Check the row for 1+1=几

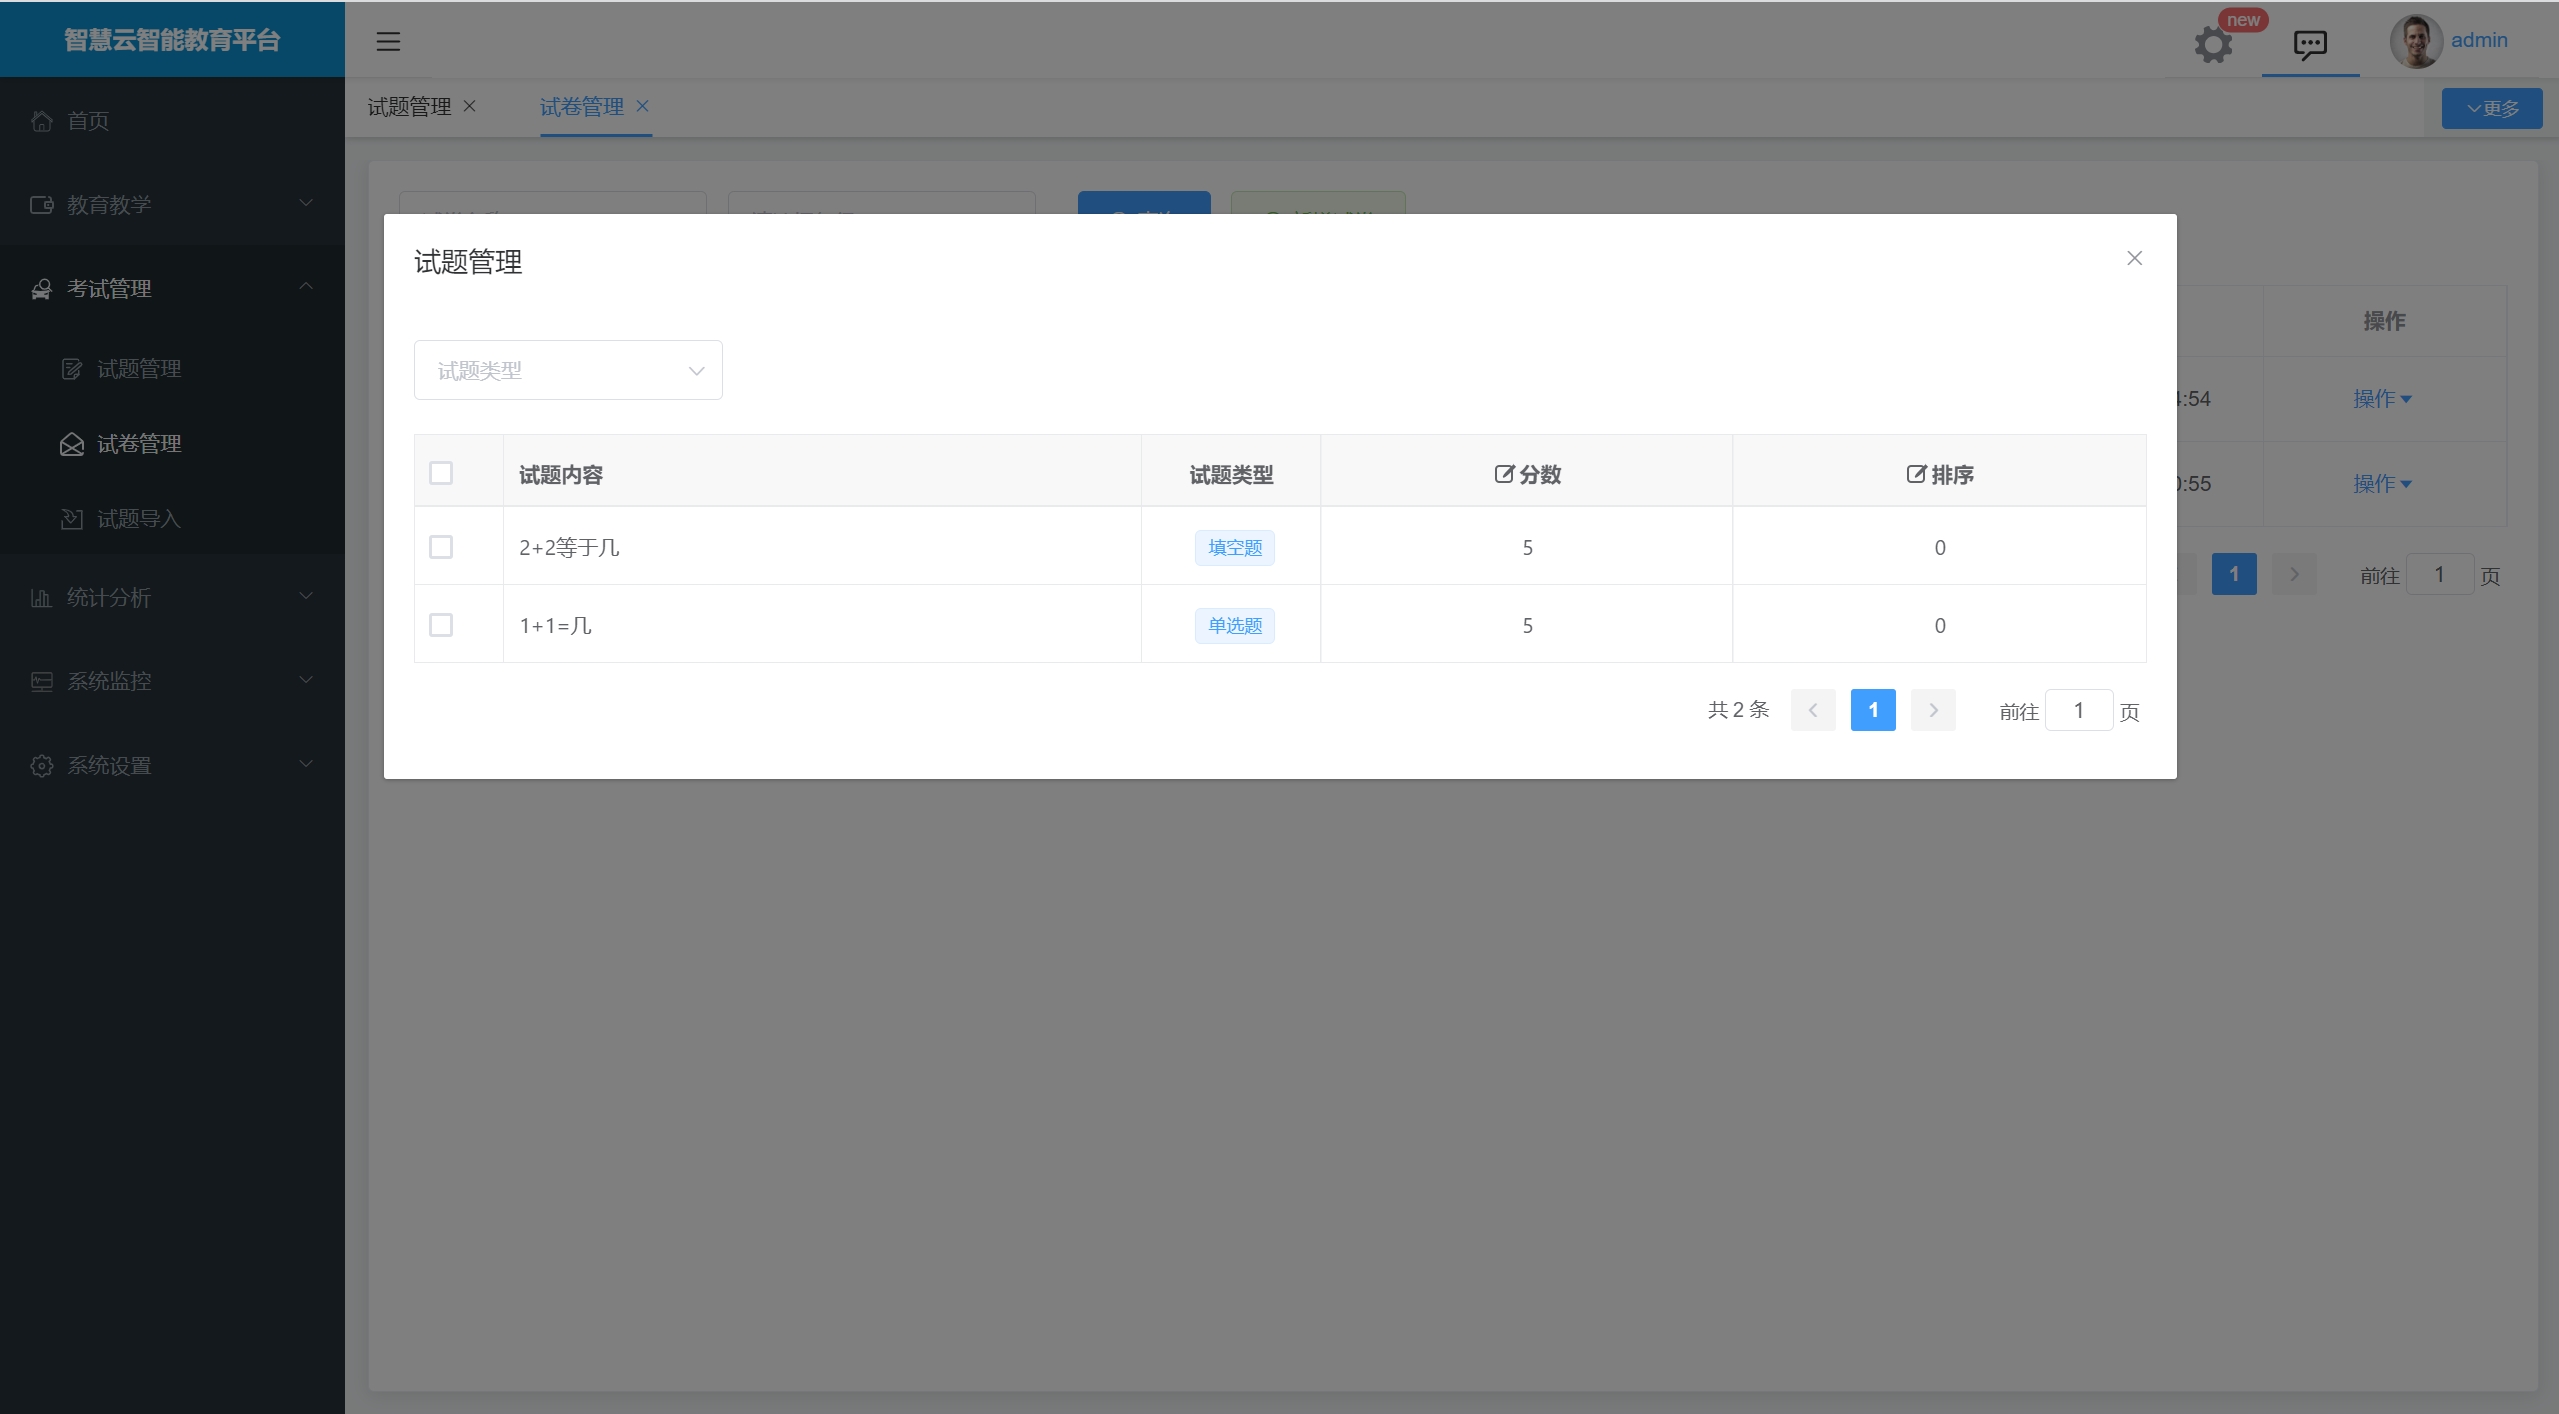[x=441, y=625]
